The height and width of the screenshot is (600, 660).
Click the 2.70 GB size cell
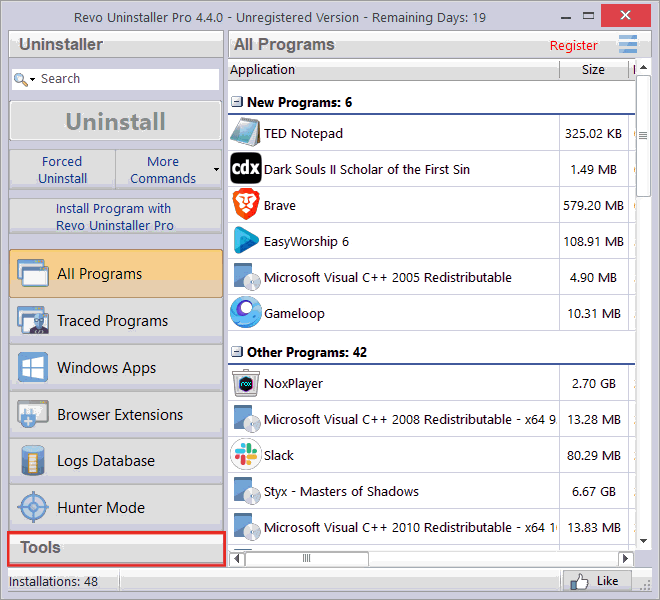coord(593,384)
